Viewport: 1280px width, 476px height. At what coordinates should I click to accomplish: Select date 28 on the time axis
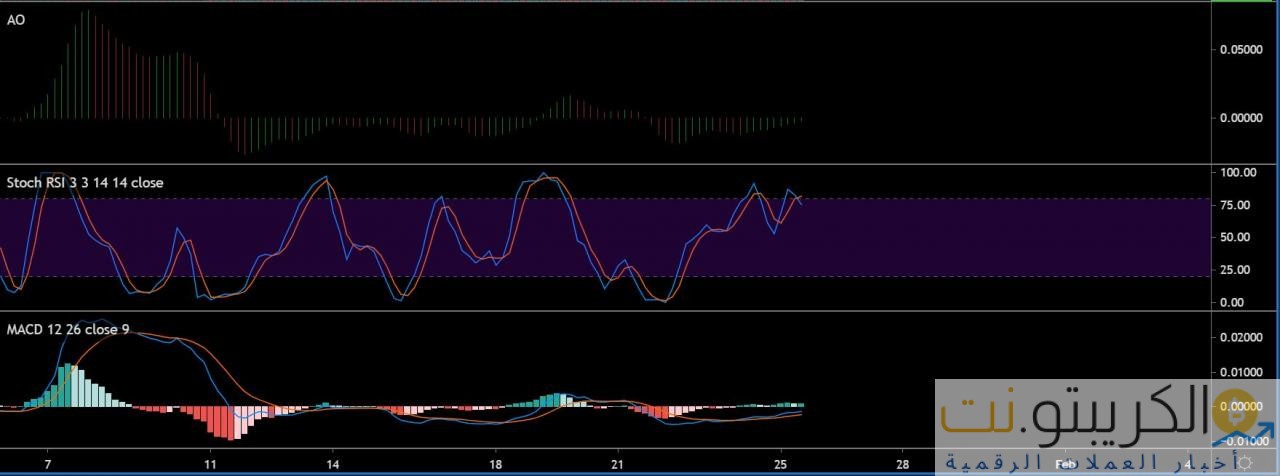coord(902,465)
